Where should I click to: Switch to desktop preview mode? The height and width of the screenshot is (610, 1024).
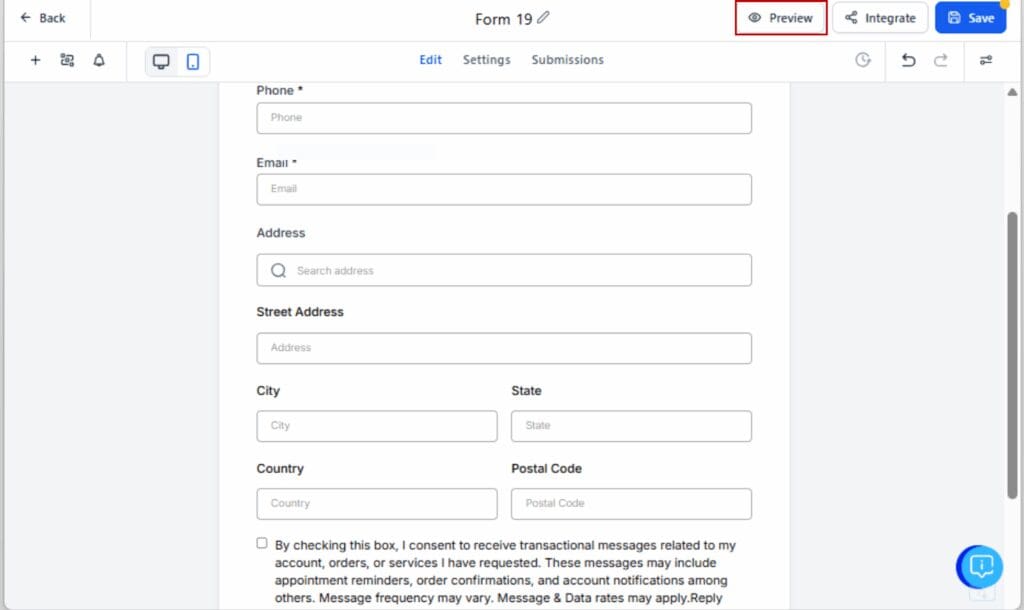coord(161,60)
